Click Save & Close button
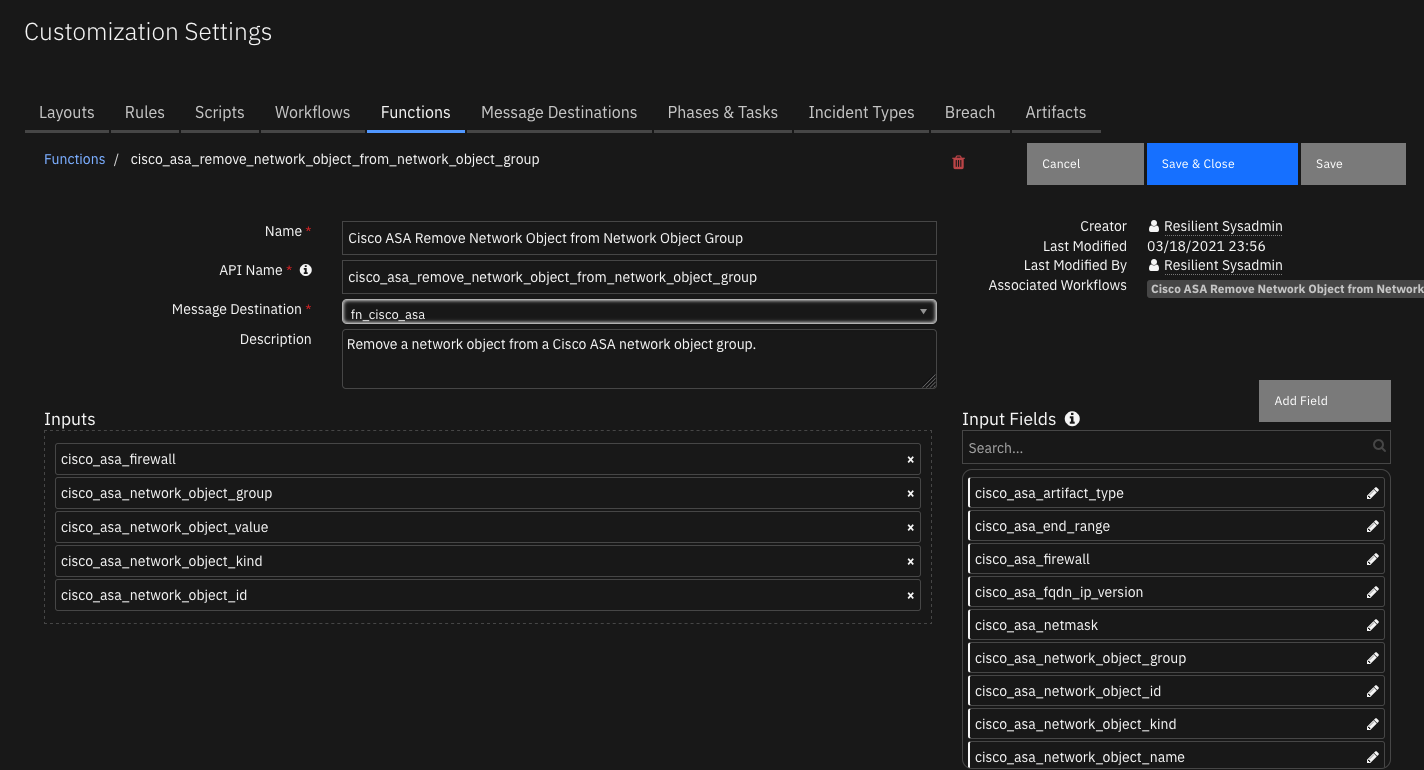The image size is (1424, 770). pyautogui.click(x=1222, y=164)
